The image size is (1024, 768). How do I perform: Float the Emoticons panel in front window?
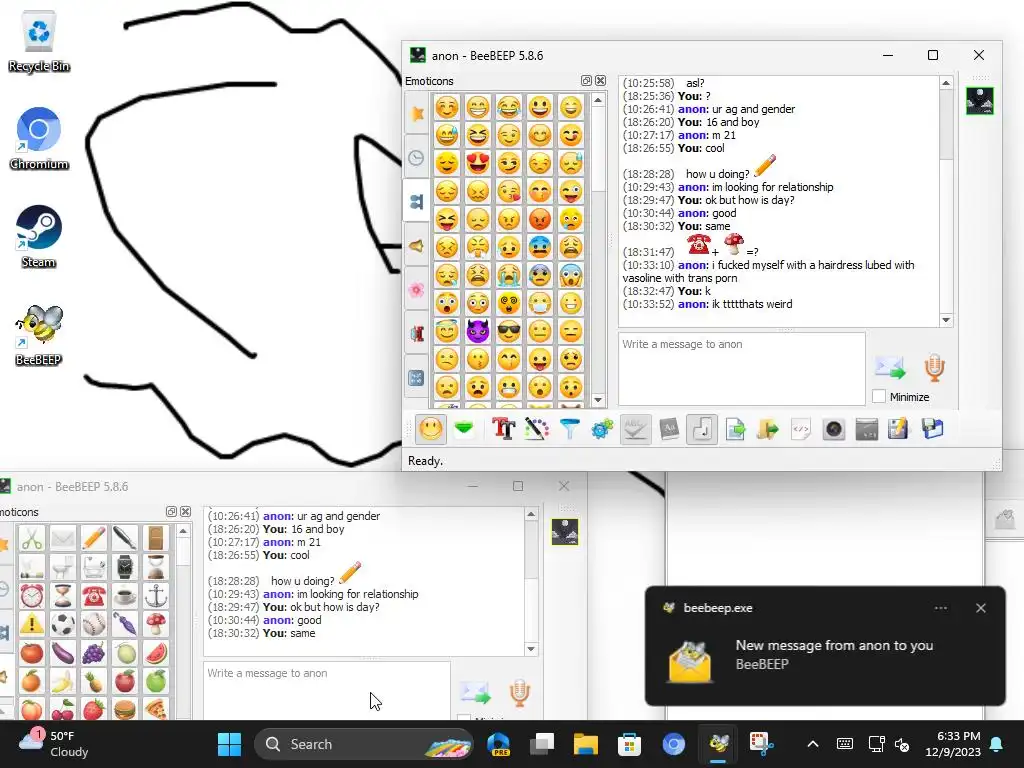tap(586, 80)
